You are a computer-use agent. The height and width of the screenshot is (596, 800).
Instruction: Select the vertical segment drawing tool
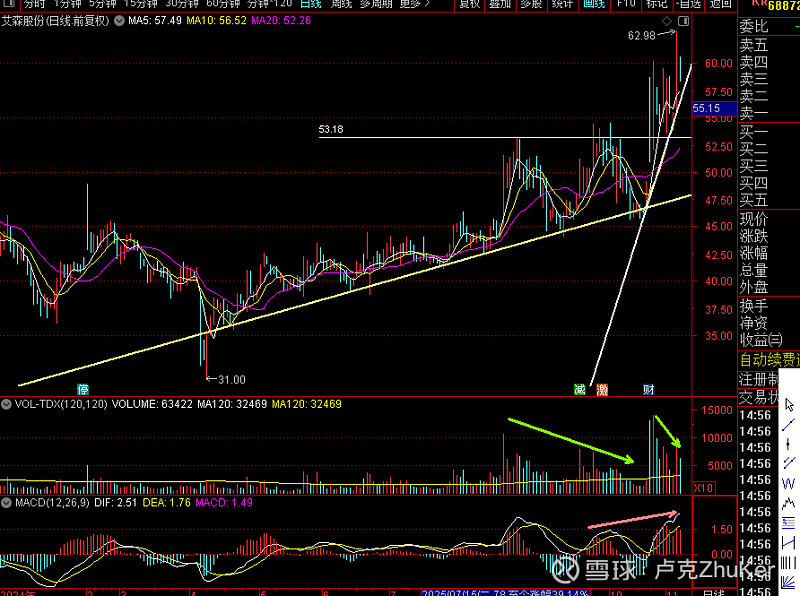789,443
